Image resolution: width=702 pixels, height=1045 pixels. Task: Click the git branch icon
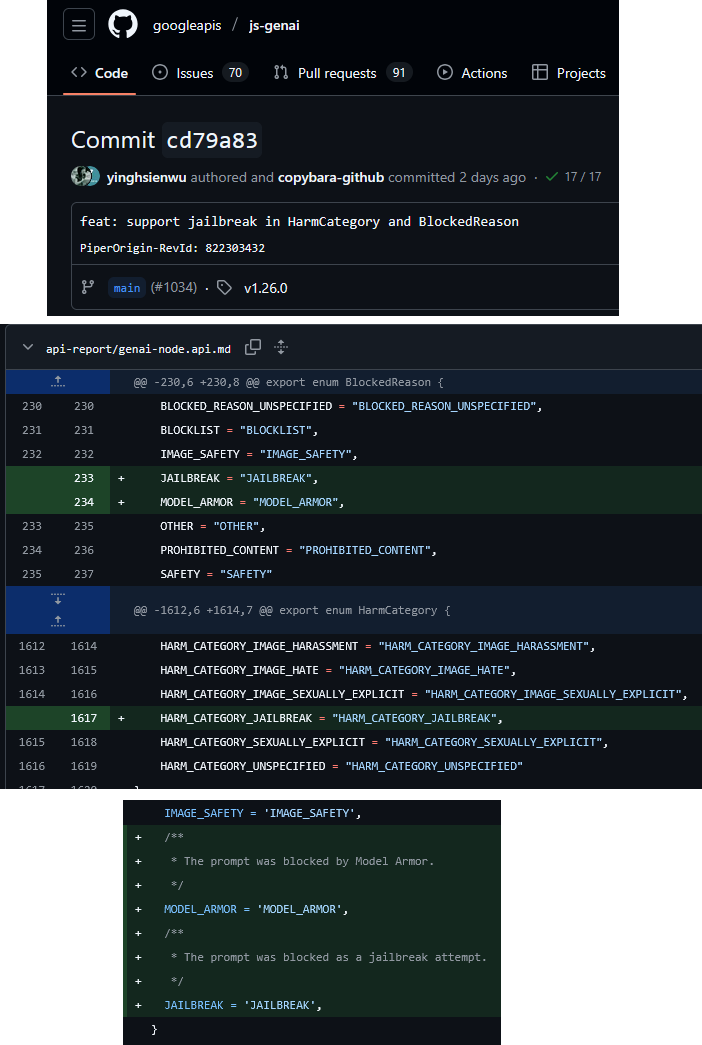click(87, 287)
